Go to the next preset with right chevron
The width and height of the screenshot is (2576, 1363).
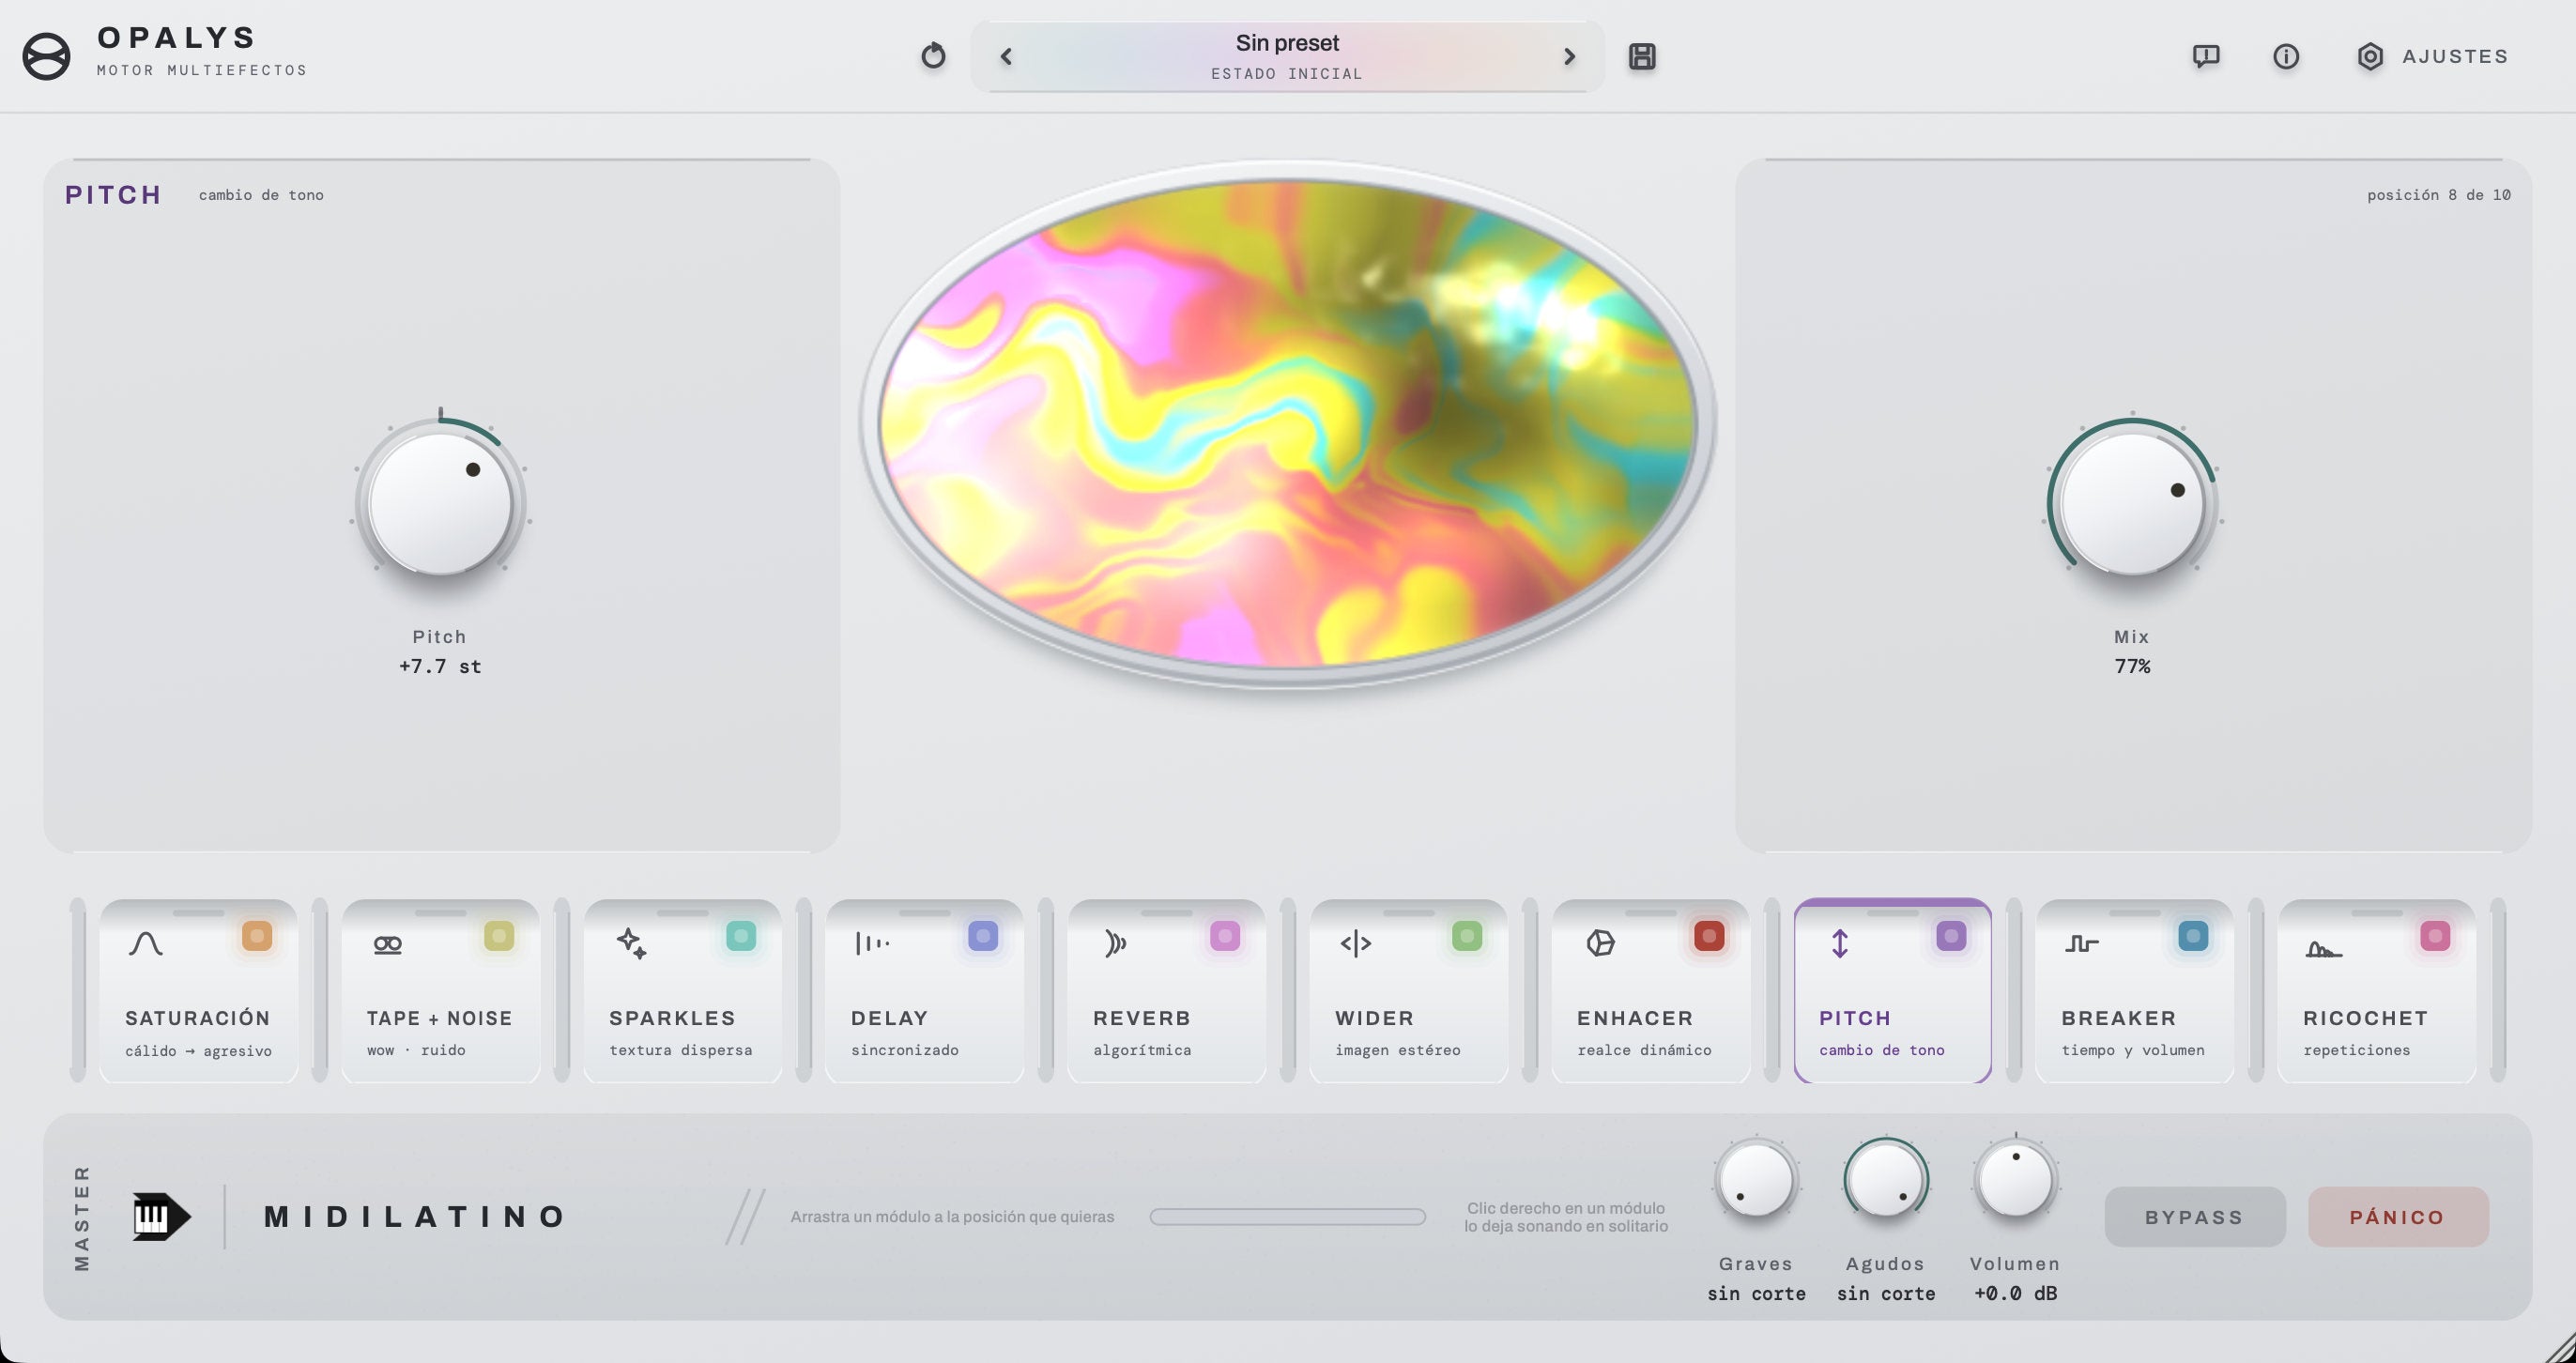coord(1569,57)
